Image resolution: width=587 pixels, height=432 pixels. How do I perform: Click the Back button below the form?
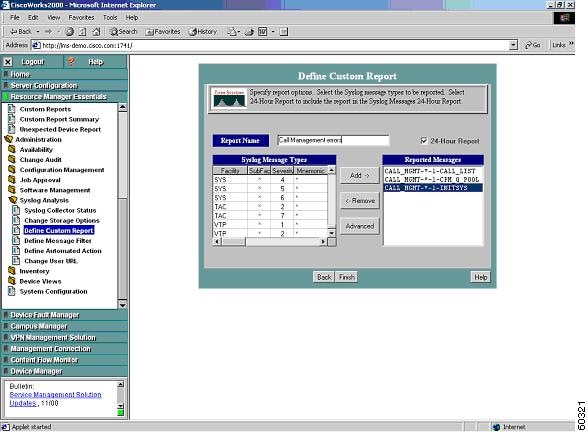(324, 277)
